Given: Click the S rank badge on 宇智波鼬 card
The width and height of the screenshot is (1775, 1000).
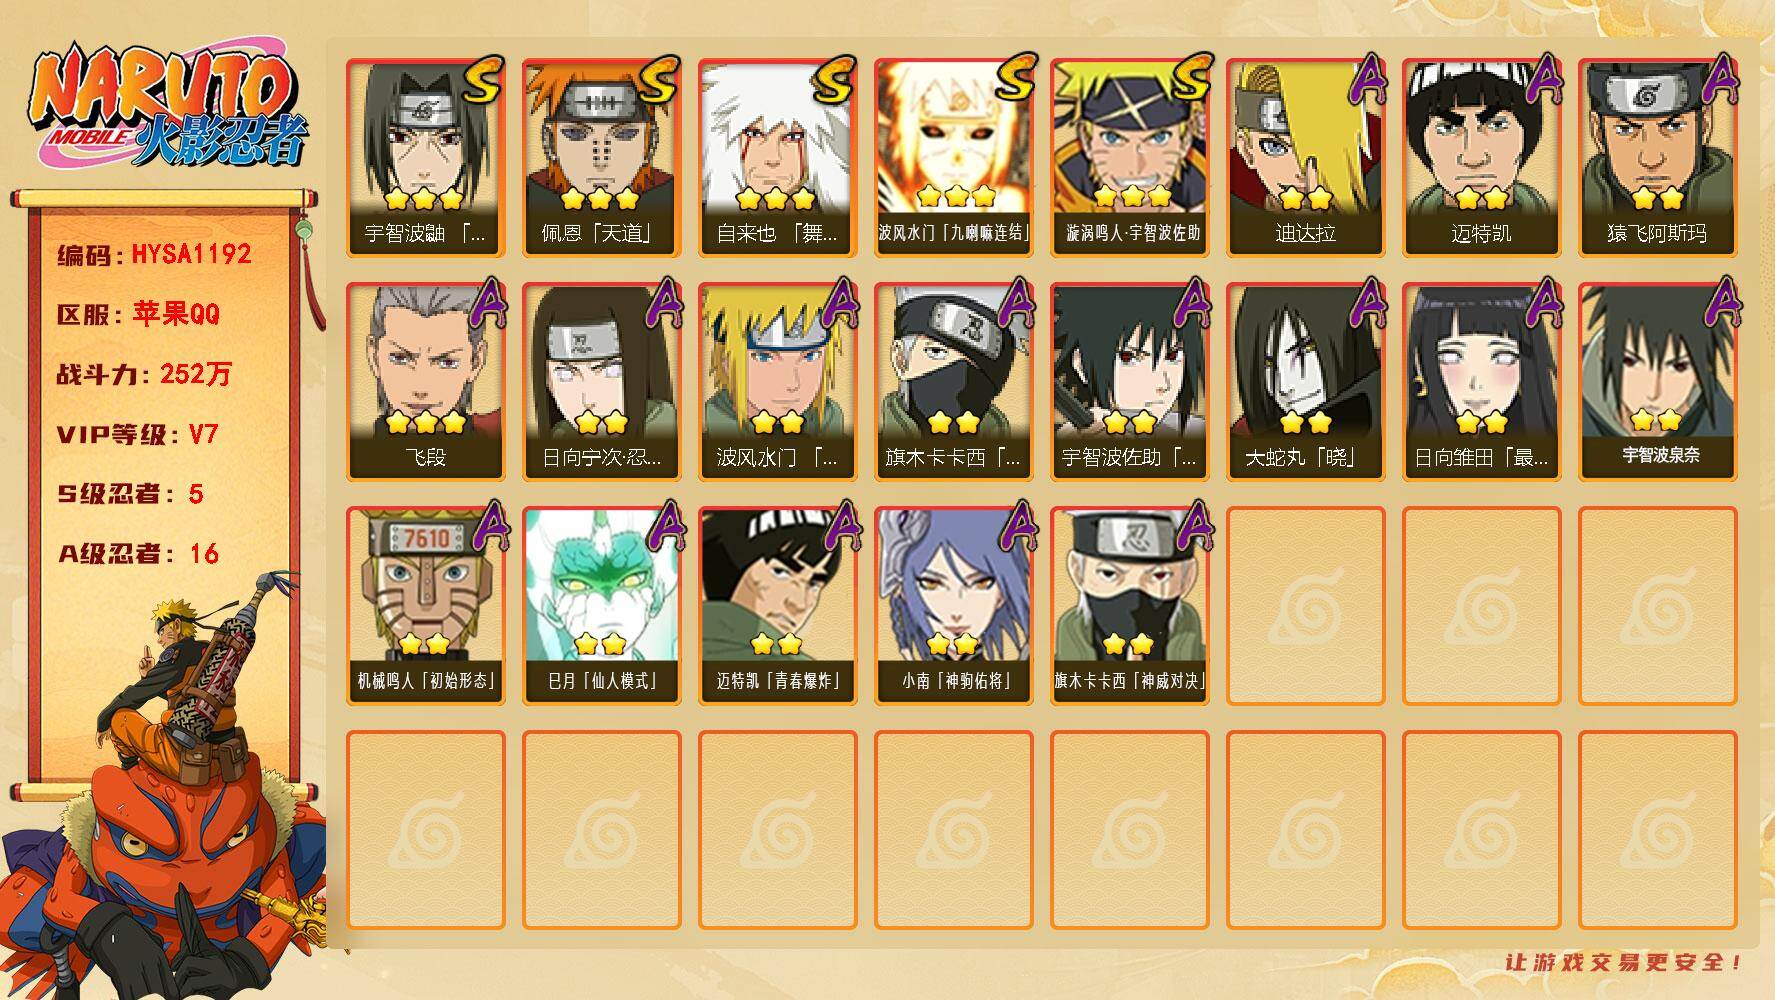Looking at the screenshot, I should (x=482, y=81).
